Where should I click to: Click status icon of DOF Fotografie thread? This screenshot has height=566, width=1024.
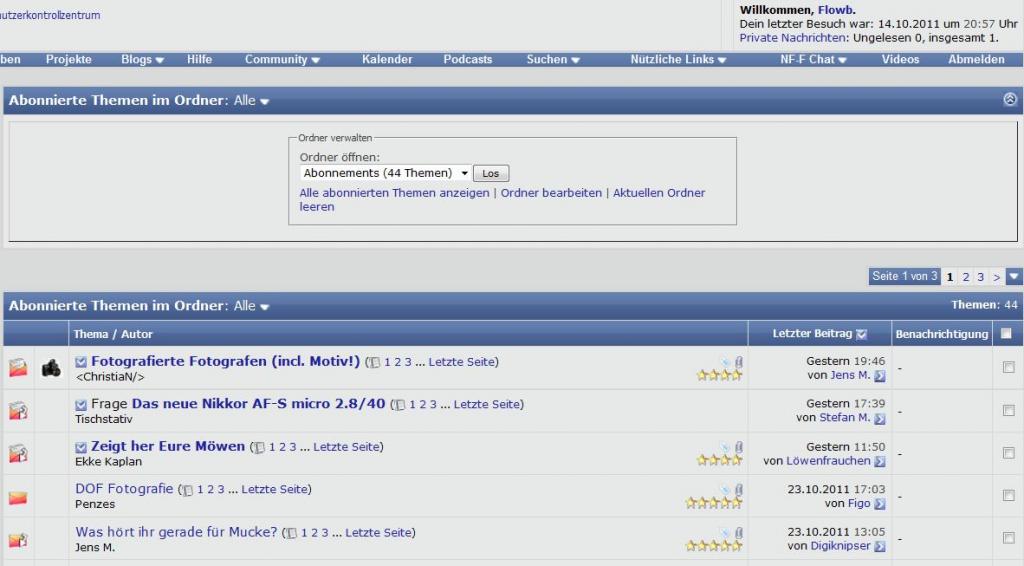18,497
